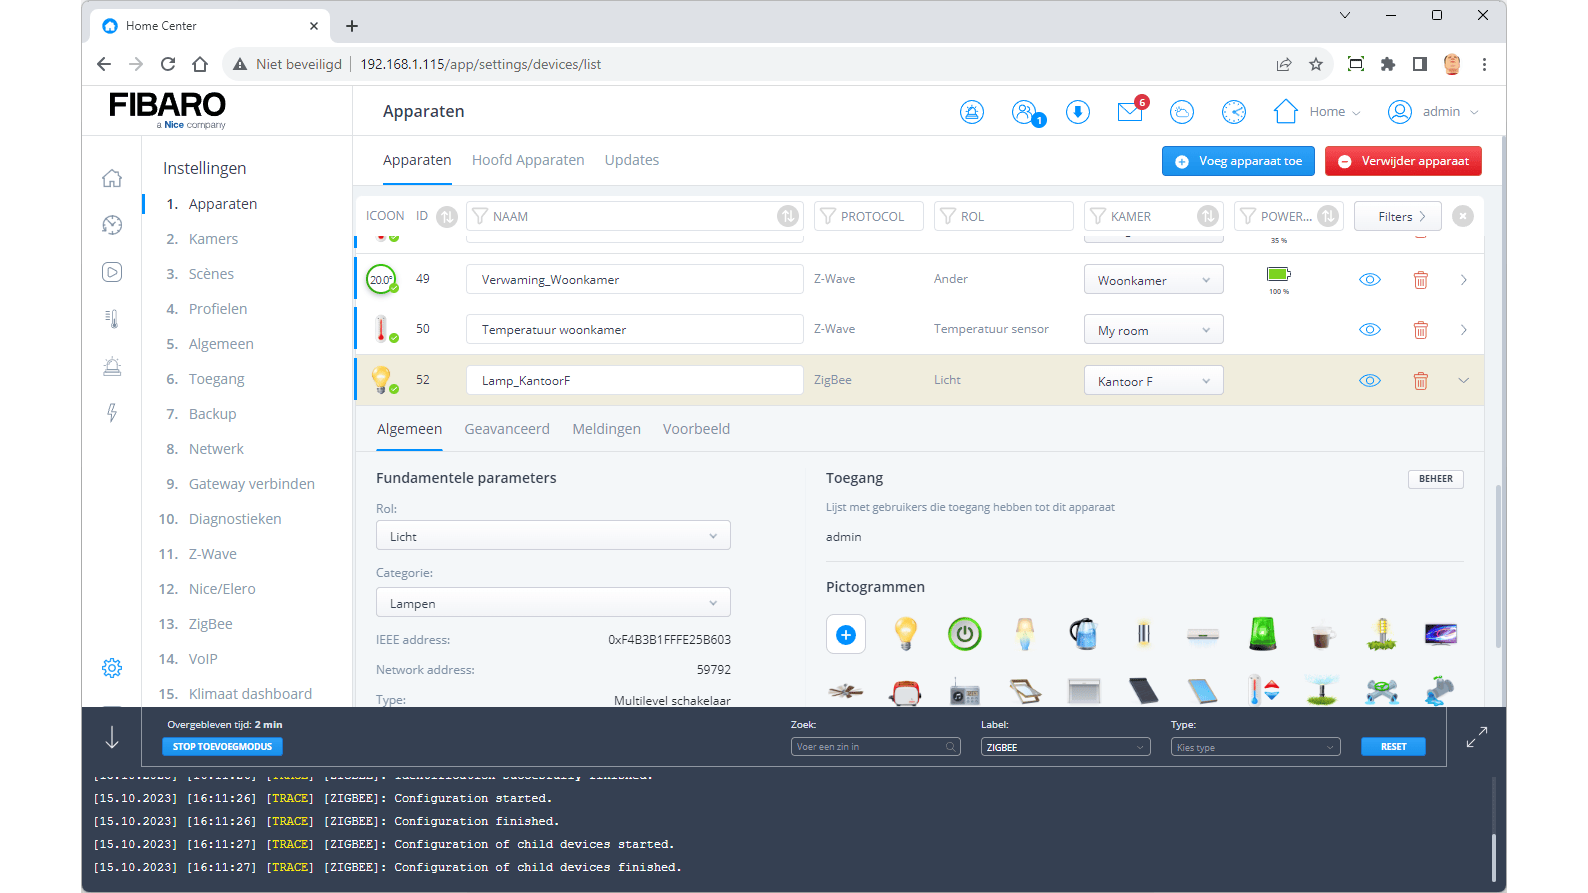The image size is (1588, 893).
Task: Open the weather cloud icon in header
Action: (1182, 112)
